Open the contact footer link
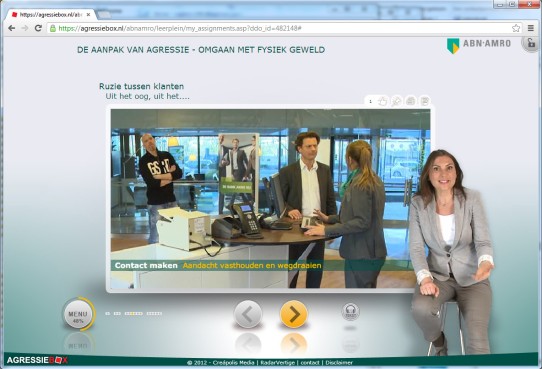 pos(310,362)
